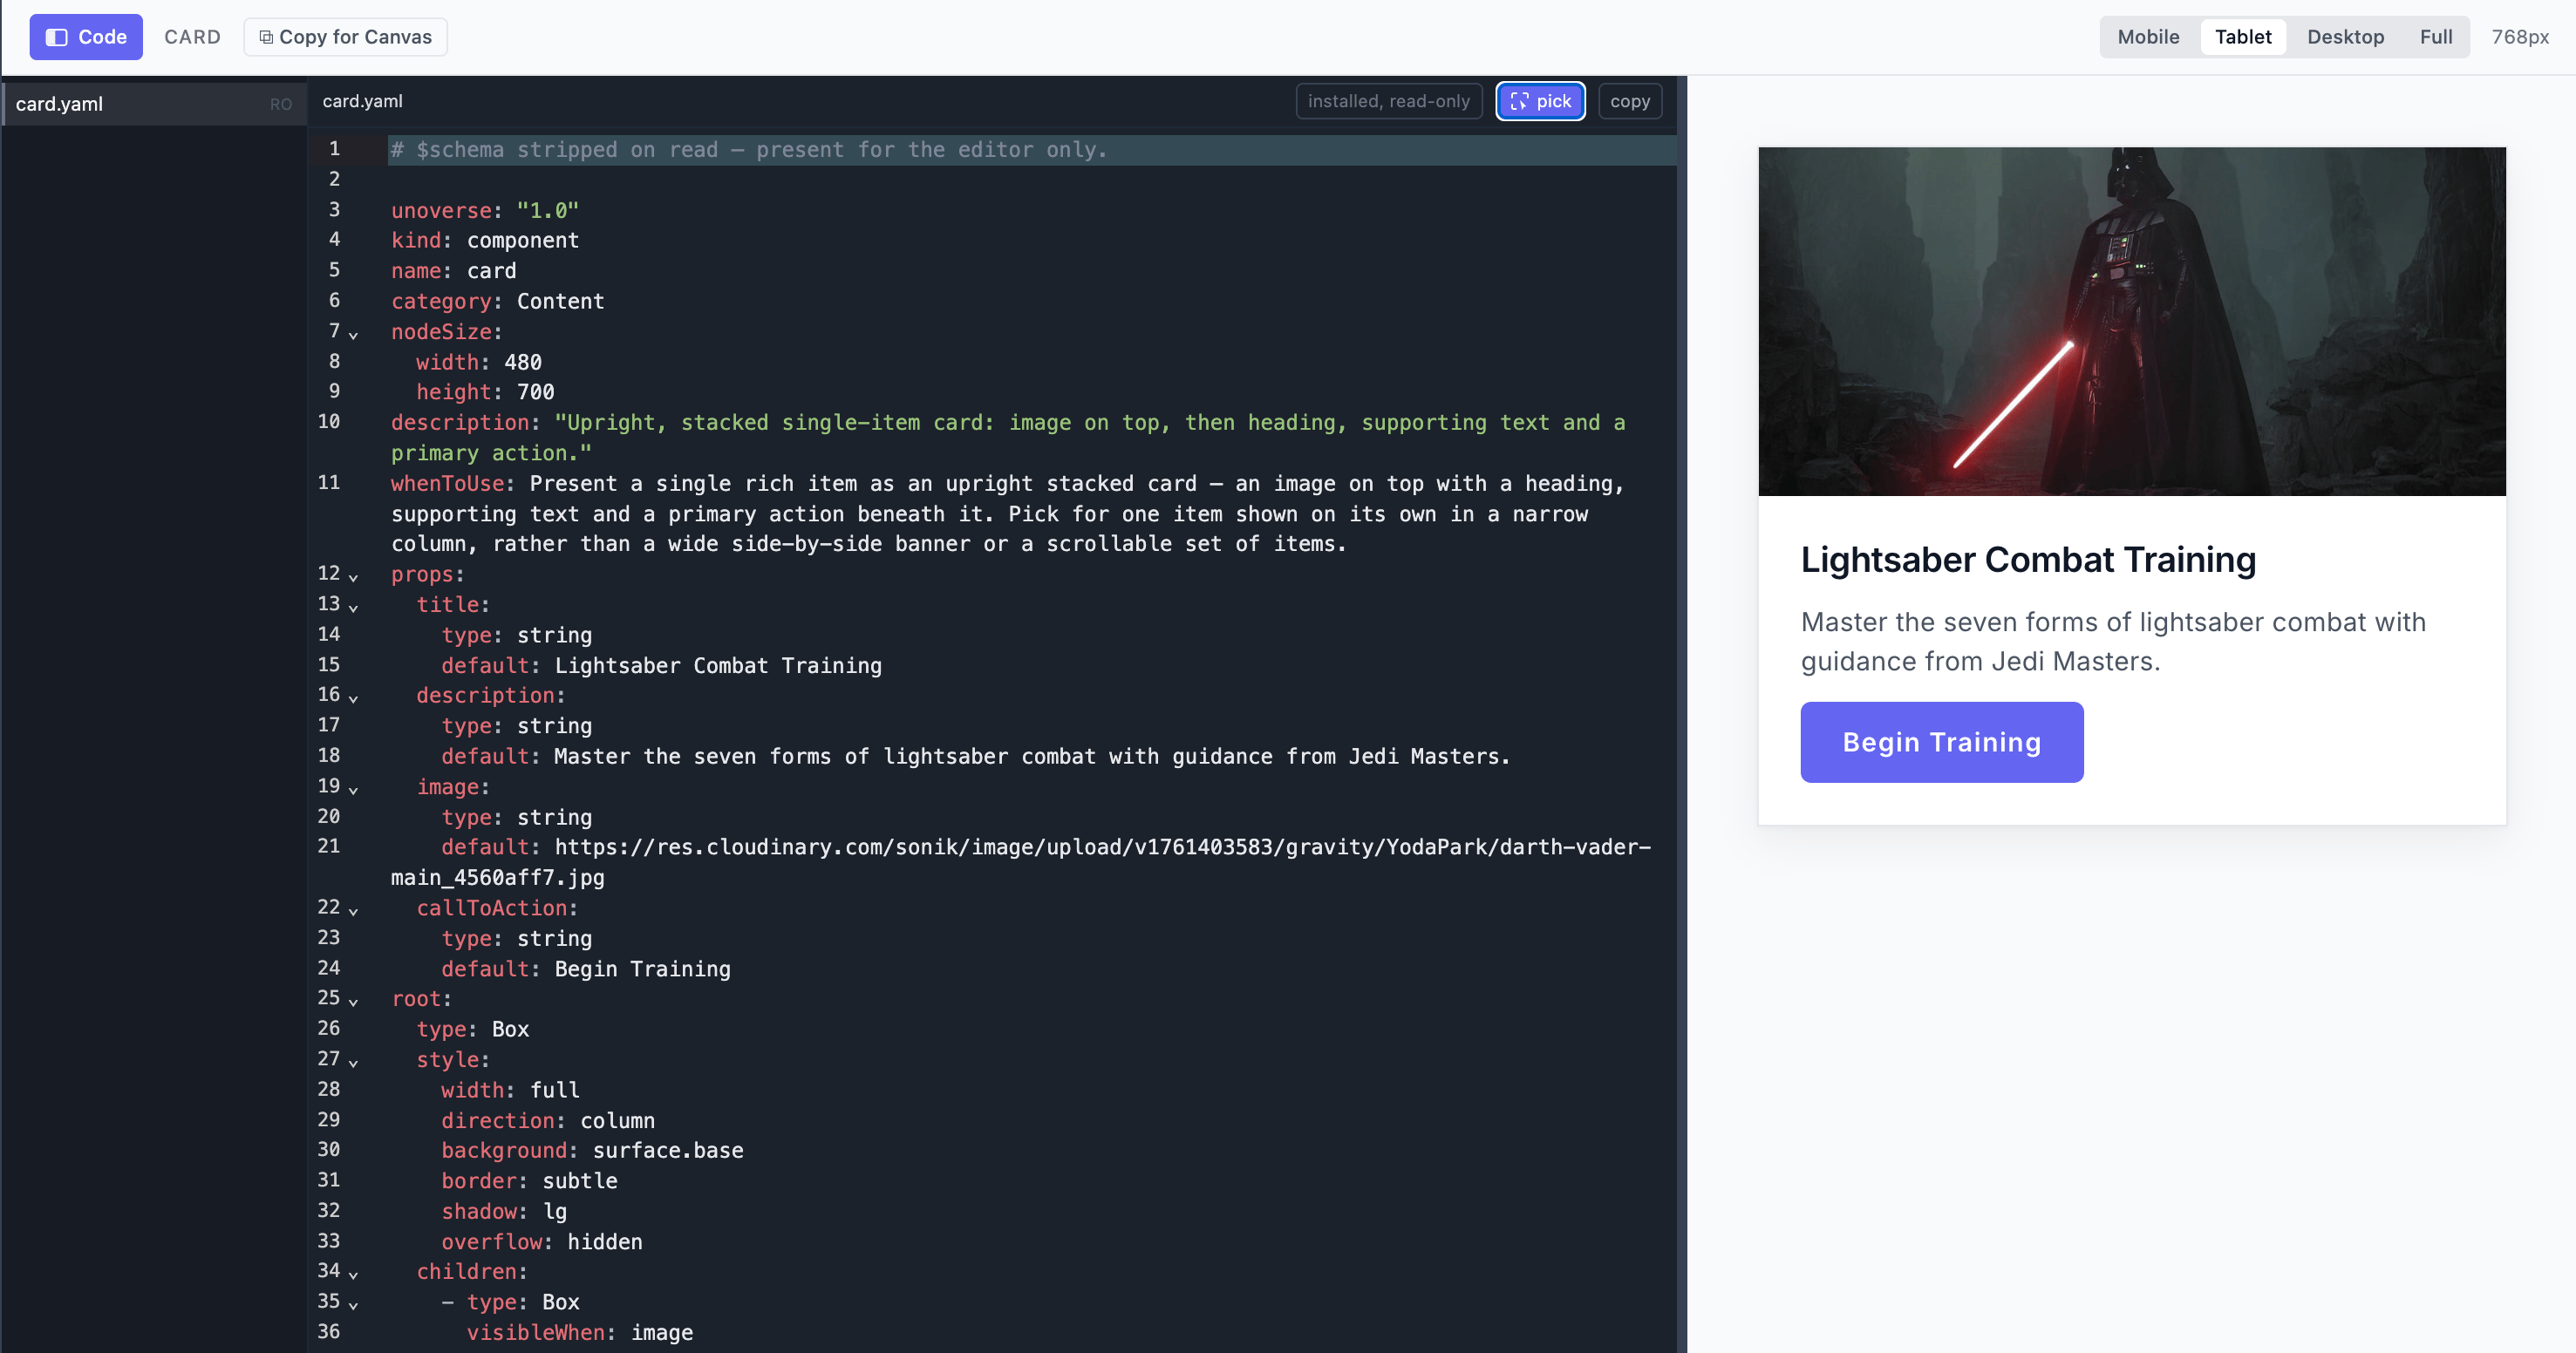Collapse style fold arrow at line 27
The image size is (2576, 1353).
point(353,1062)
